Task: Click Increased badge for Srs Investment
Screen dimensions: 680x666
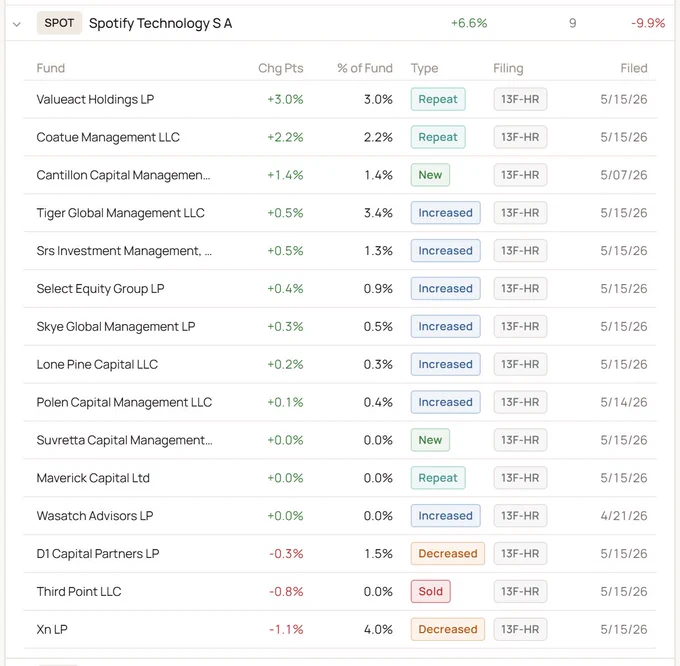Action: 445,251
